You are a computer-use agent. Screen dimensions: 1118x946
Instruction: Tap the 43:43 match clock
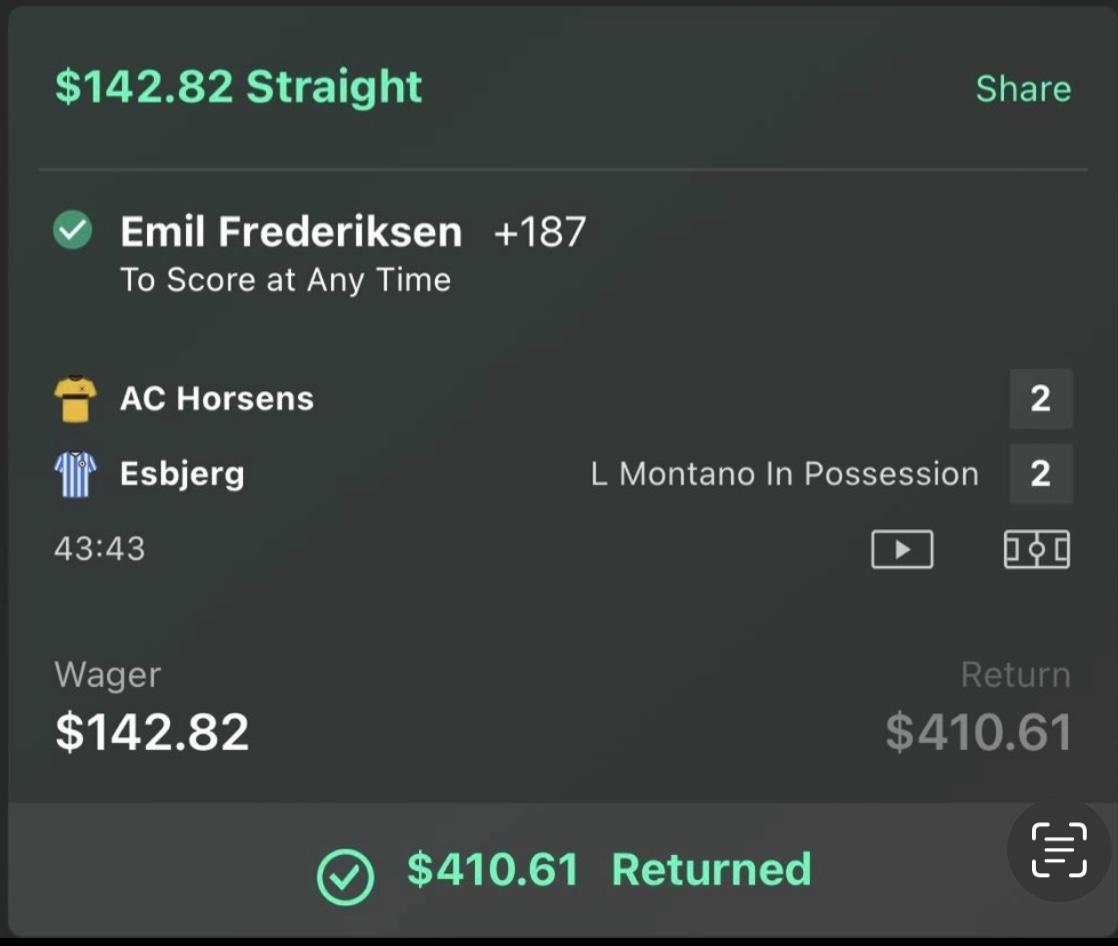pyautogui.click(x=100, y=548)
